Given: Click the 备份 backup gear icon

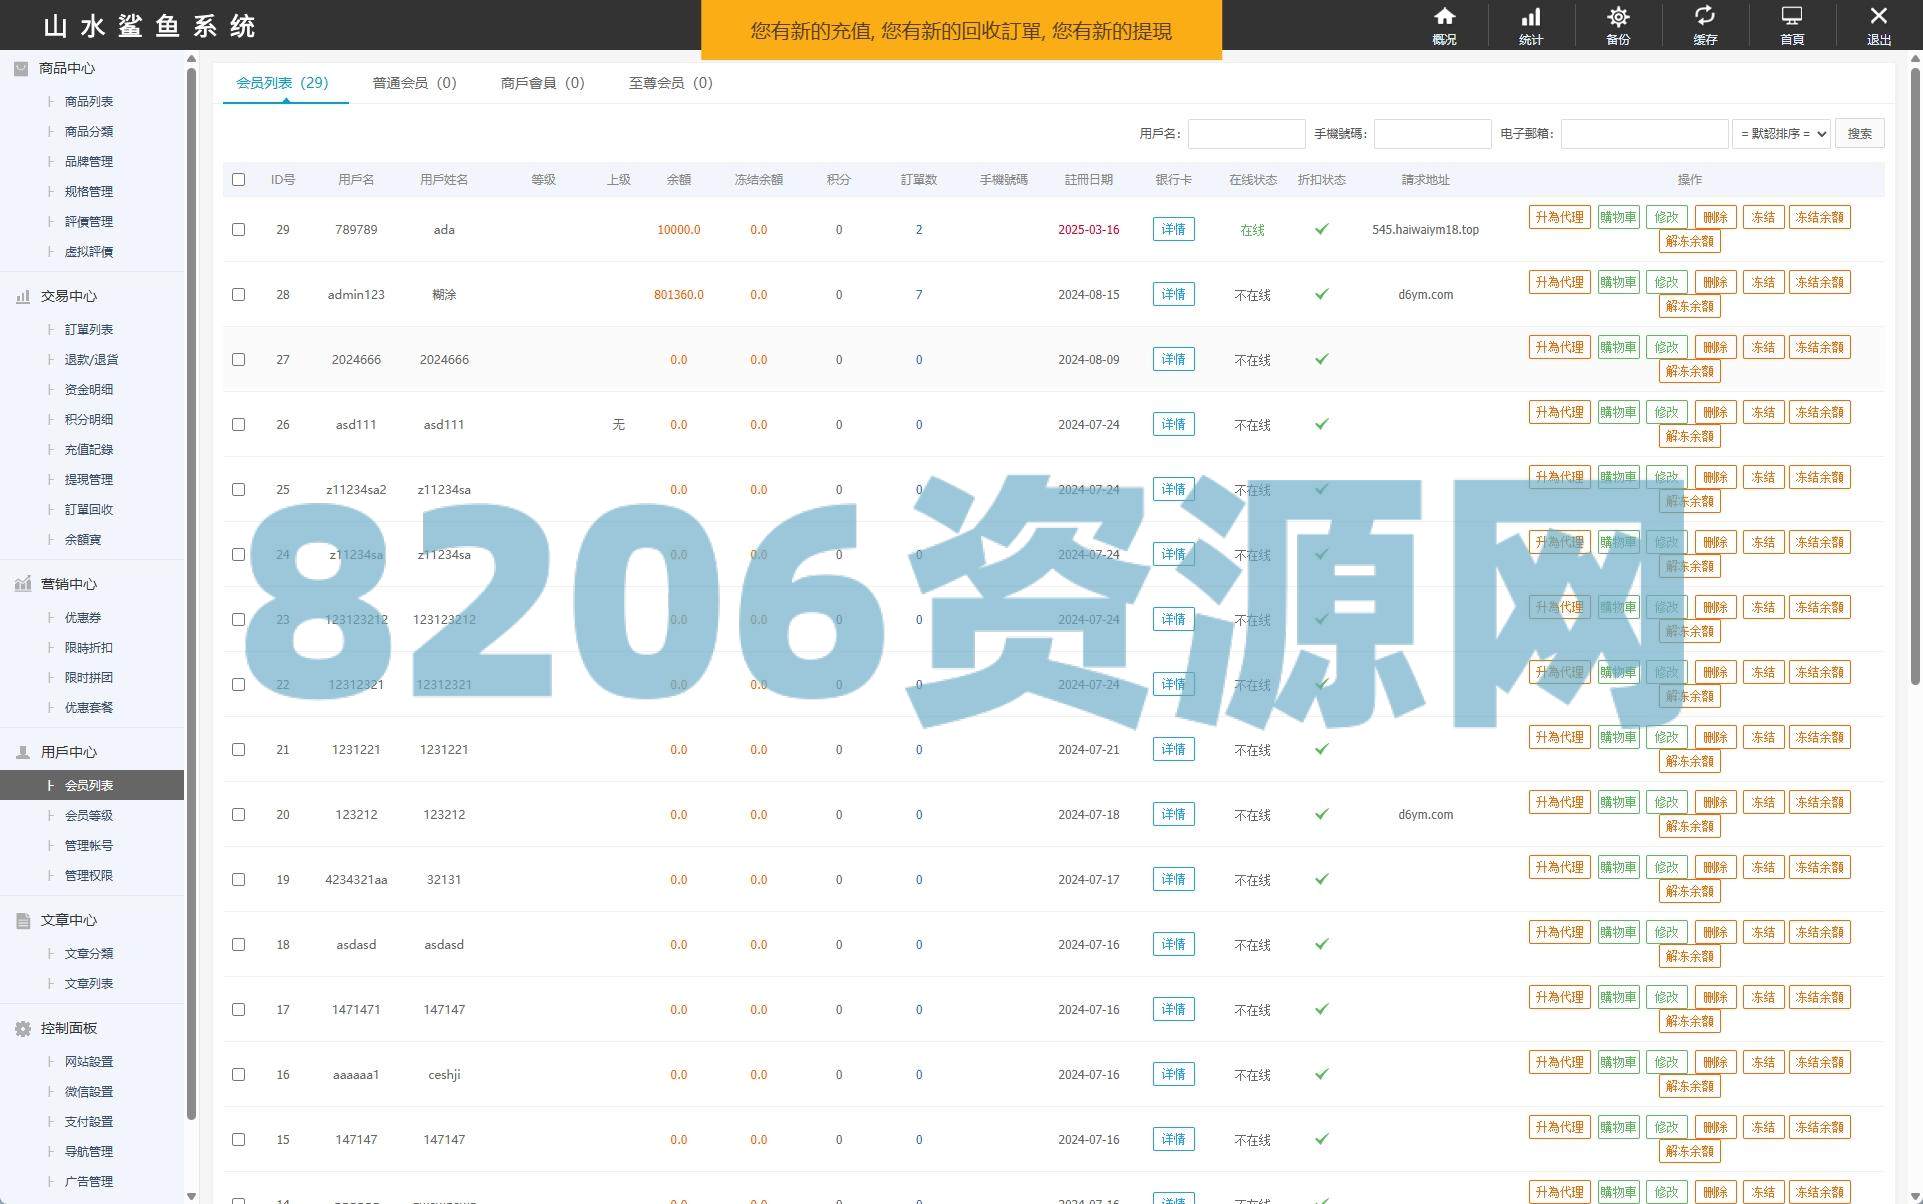Looking at the screenshot, I should point(1618,17).
